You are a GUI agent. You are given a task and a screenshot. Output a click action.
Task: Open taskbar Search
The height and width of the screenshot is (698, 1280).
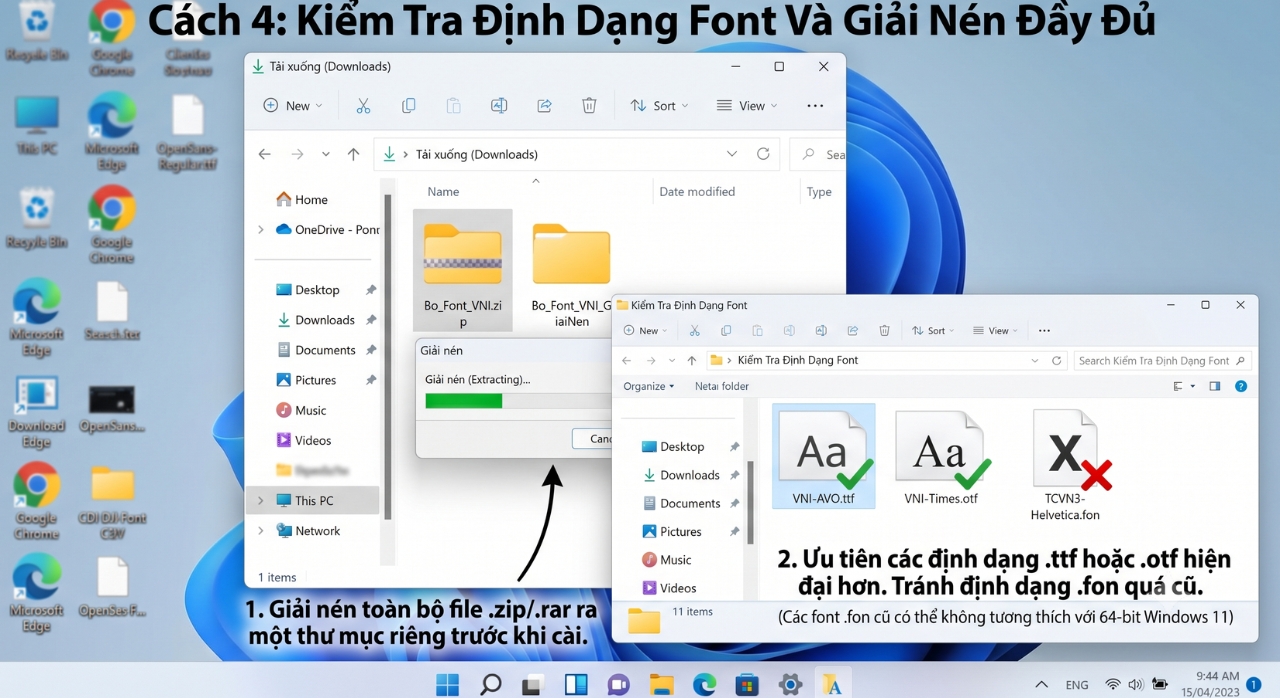tap(490, 684)
